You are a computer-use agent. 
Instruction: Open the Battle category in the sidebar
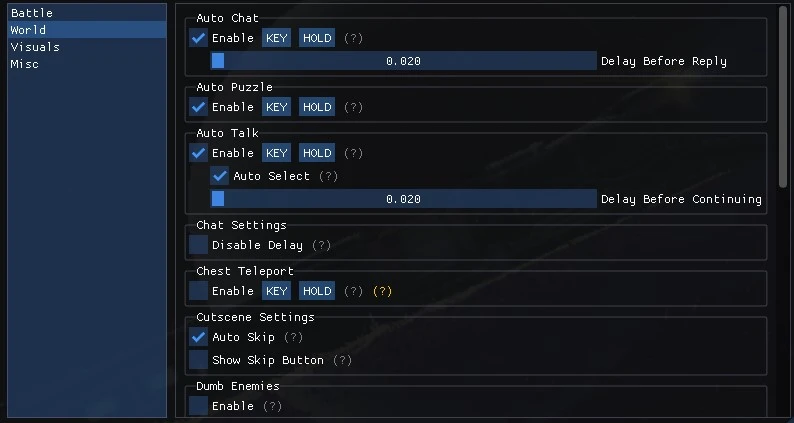click(86, 13)
